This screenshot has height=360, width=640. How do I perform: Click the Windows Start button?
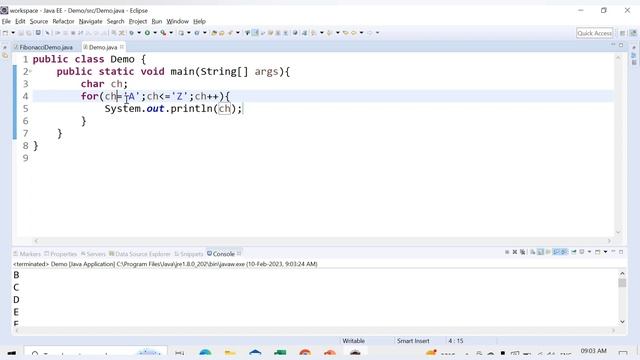[12, 353]
